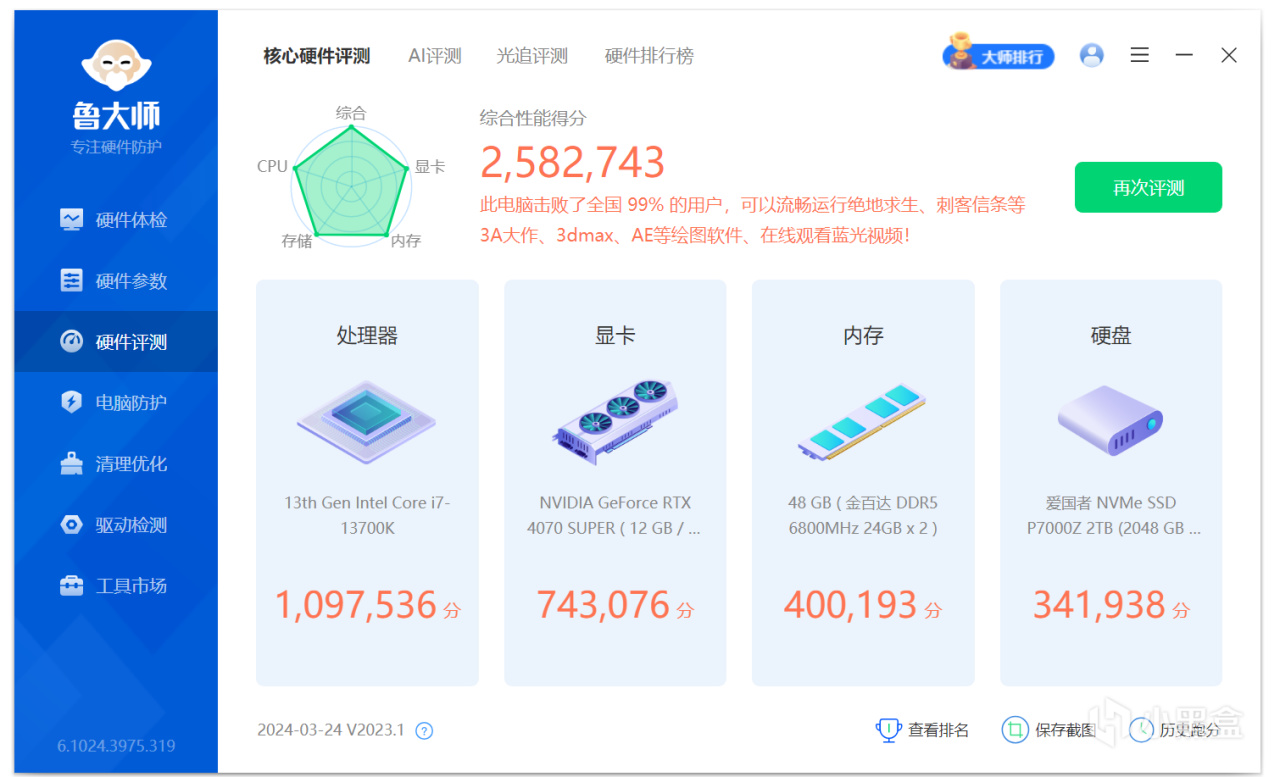Image resolution: width=1280 pixels, height=777 pixels.
Task: Click the date 2024-03-24 V2023.1 text
Action: [331, 730]
